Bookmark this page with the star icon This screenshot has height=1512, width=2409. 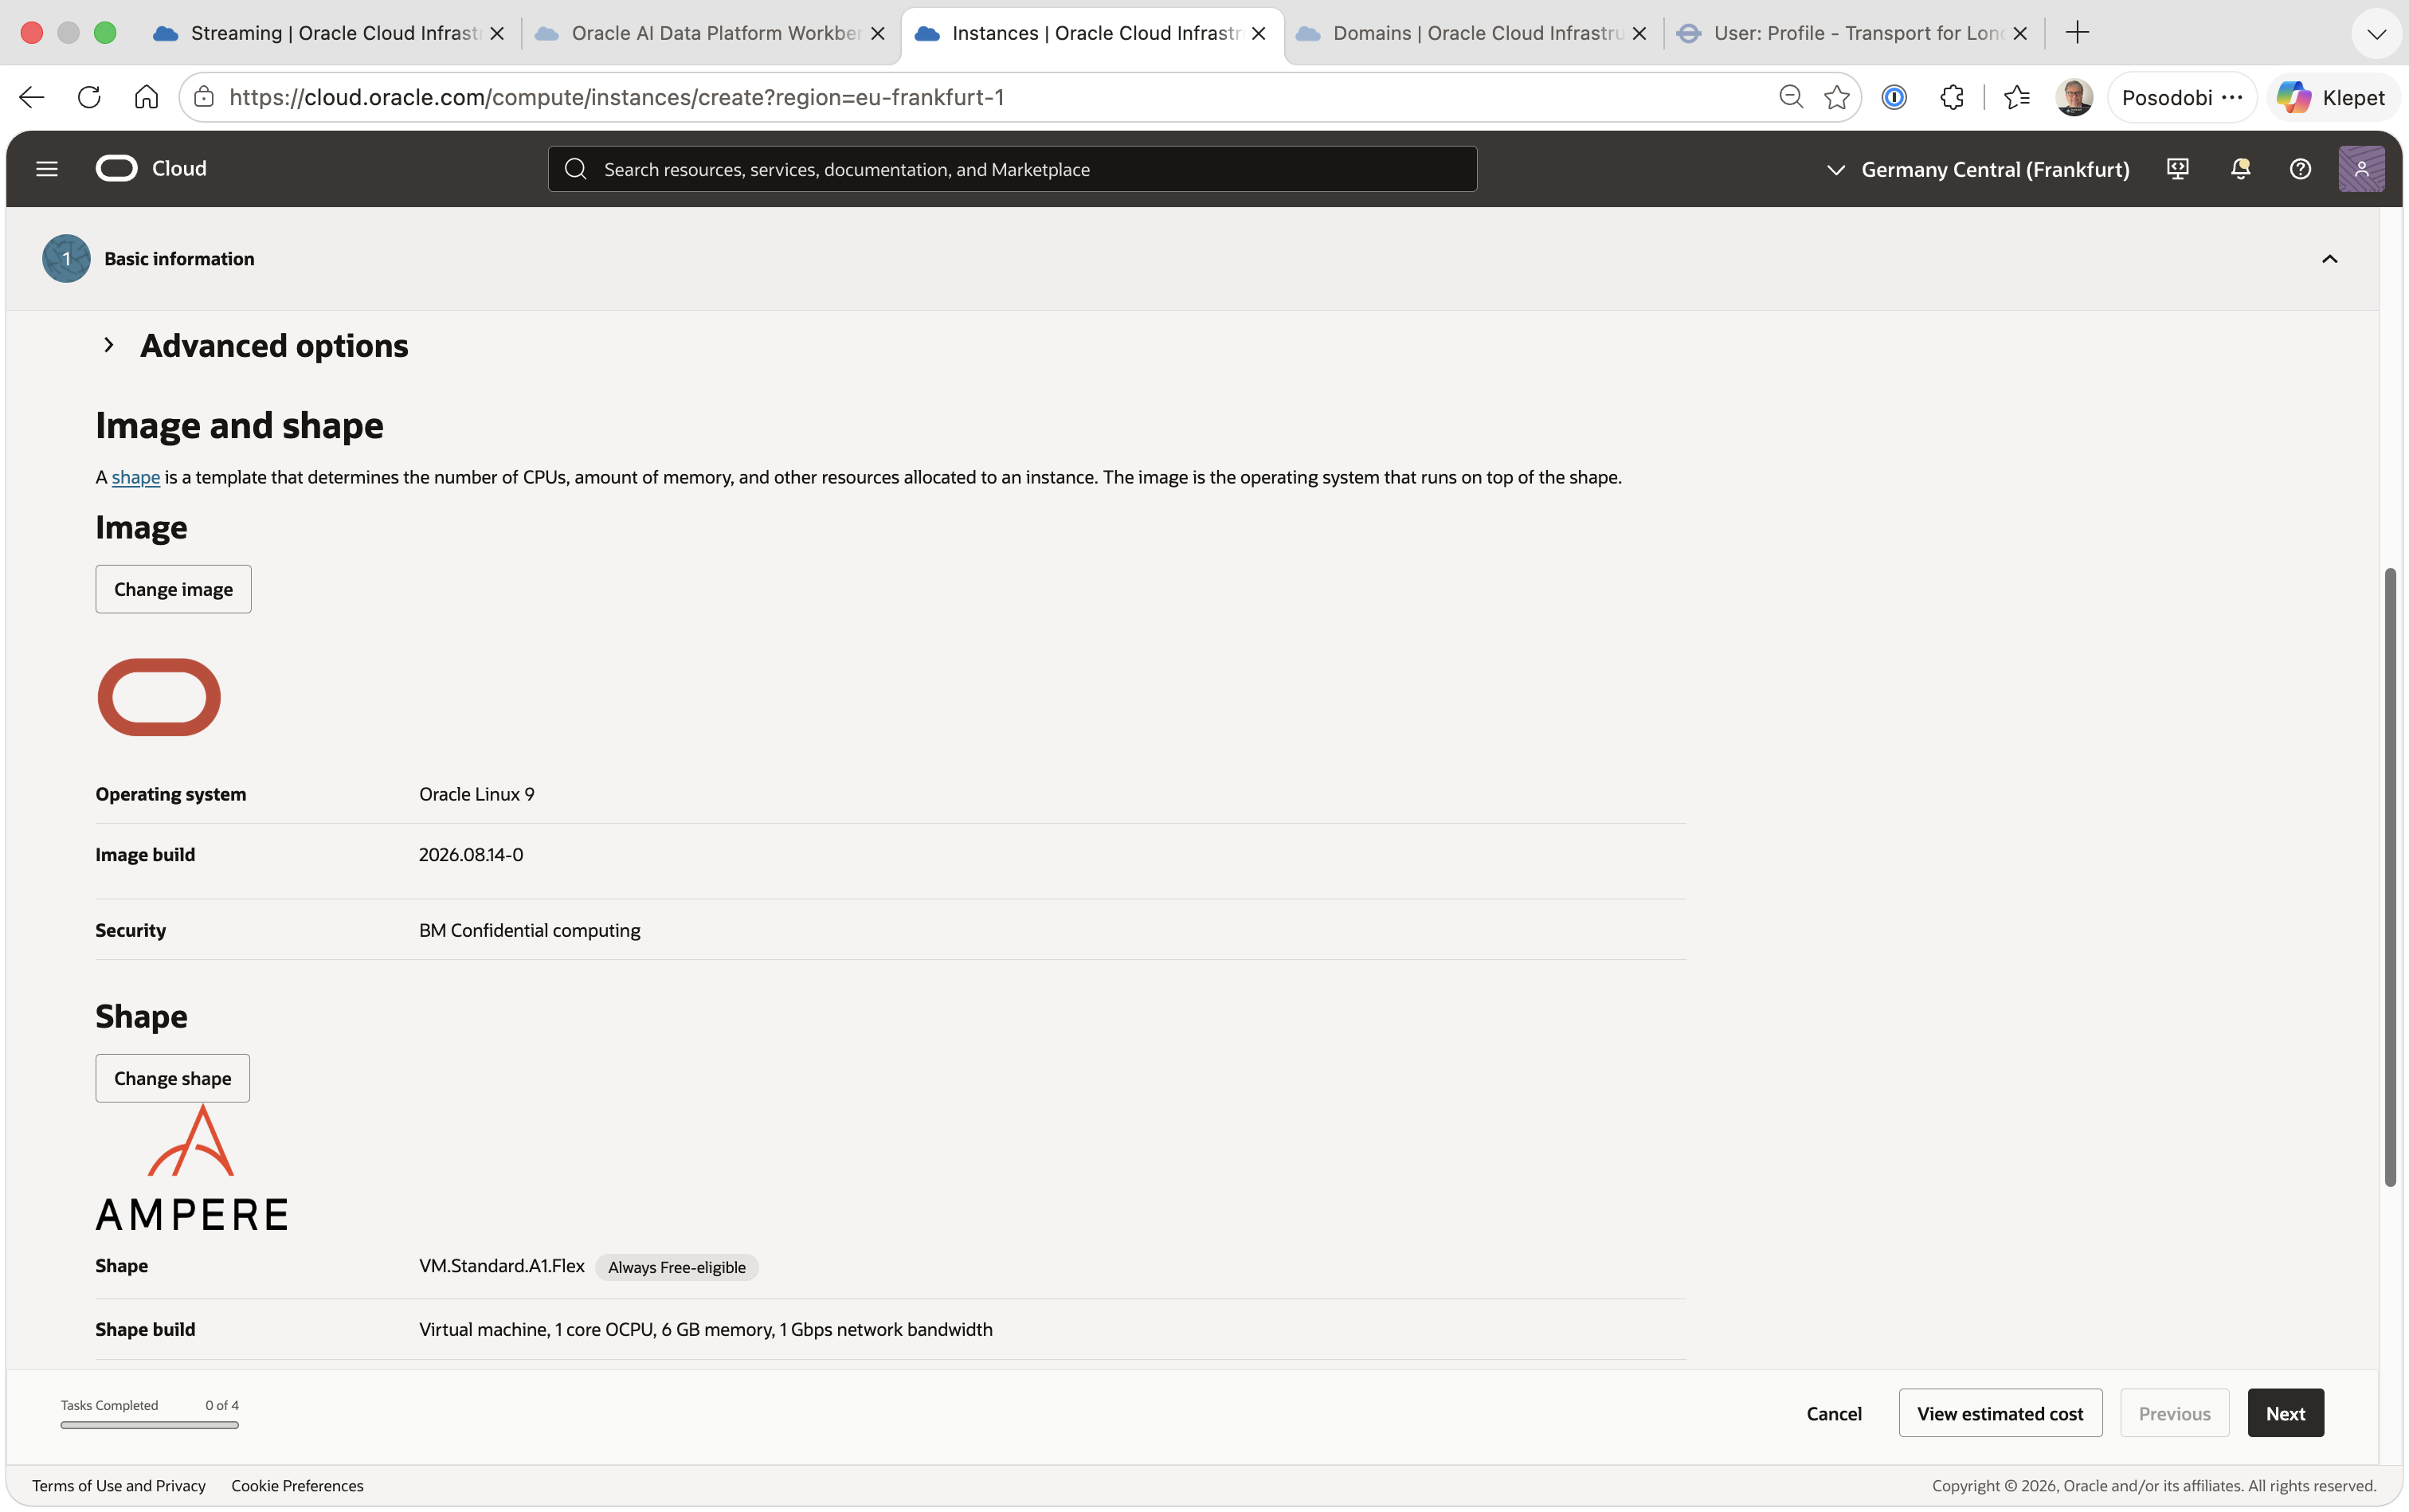(1837, 97)
